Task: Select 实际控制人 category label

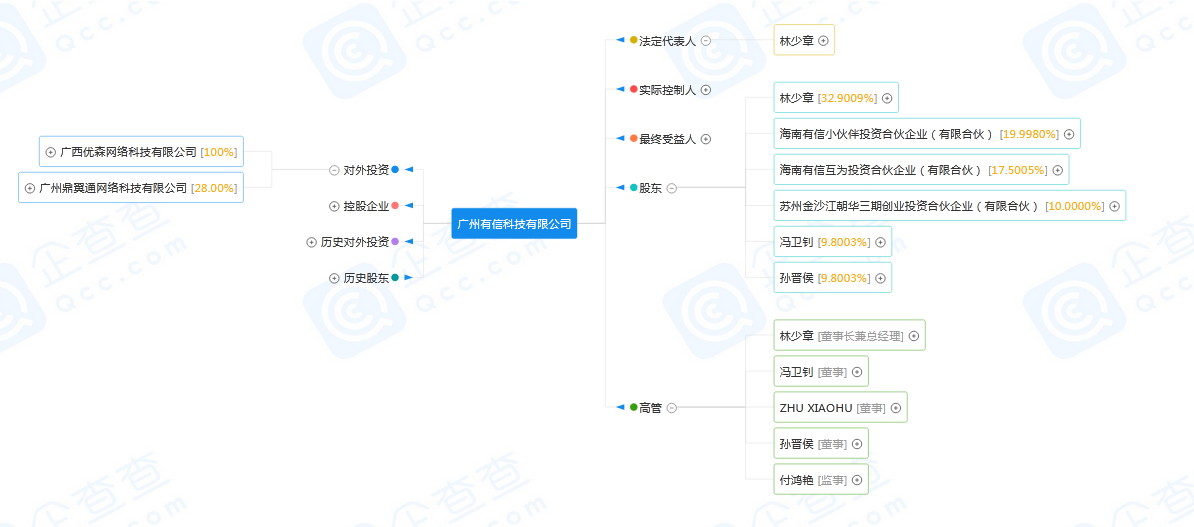Action: (668, 90)
